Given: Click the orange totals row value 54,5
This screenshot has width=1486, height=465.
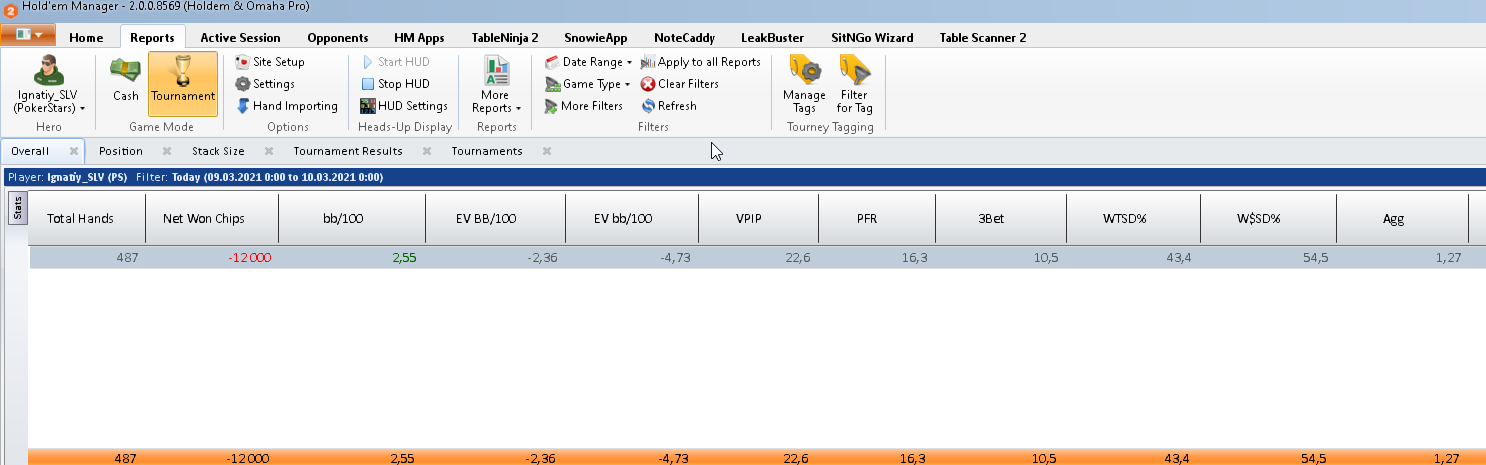Looking at the screenshot, I should tap(1316, 458).
